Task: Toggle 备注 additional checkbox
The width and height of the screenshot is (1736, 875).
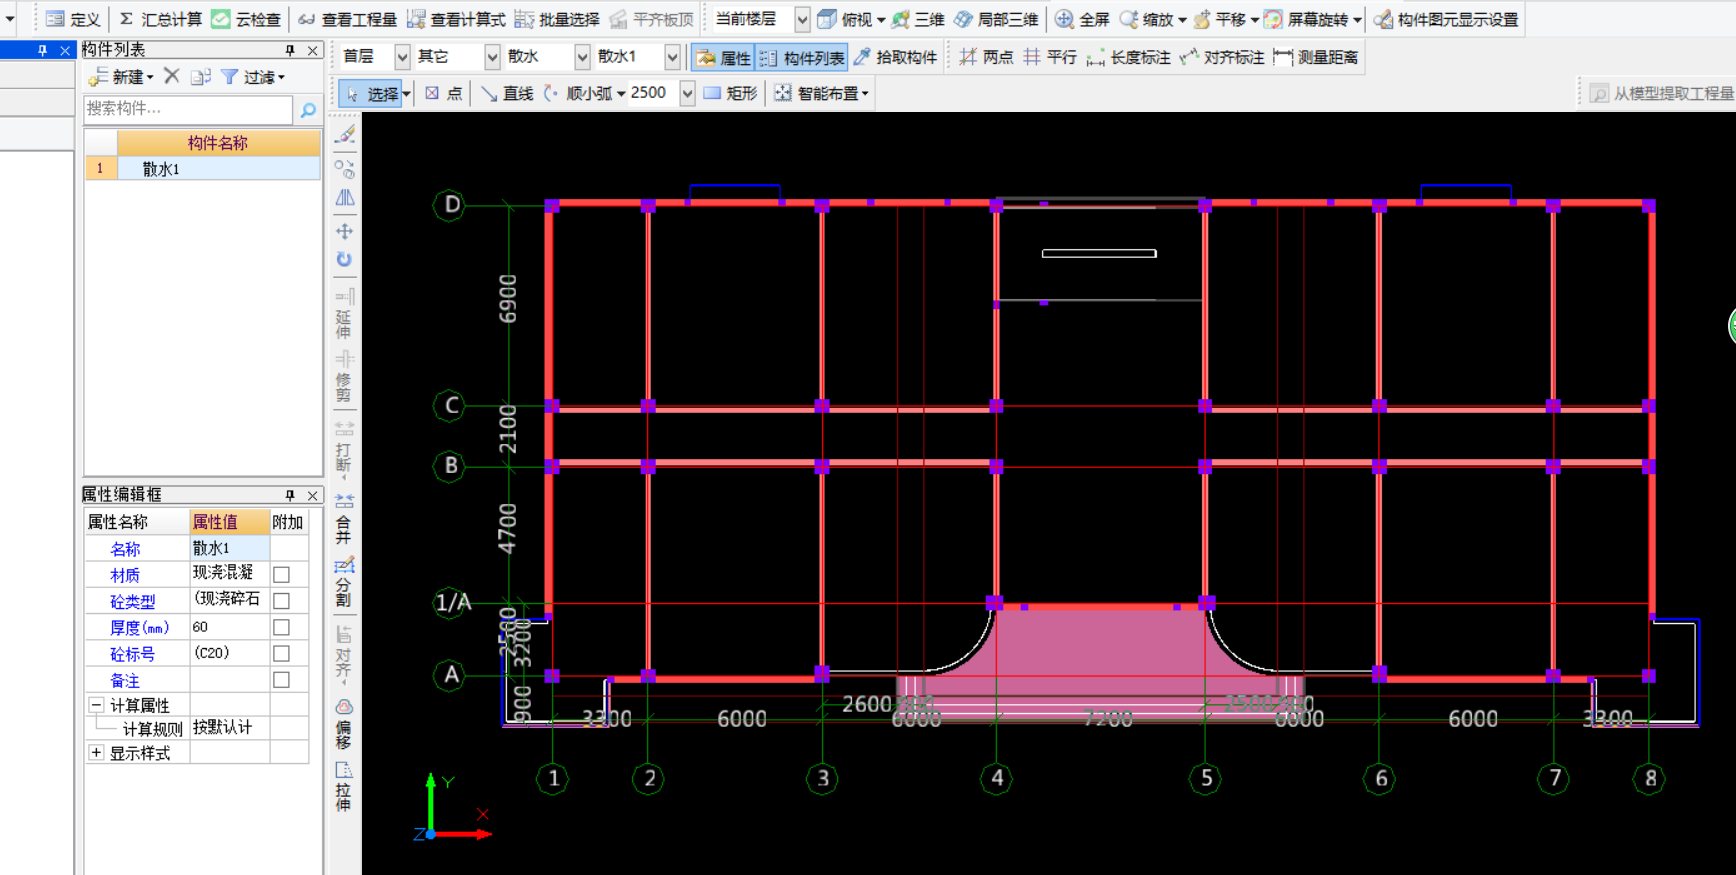Action: pyautogui.click(x=282, y=680)
